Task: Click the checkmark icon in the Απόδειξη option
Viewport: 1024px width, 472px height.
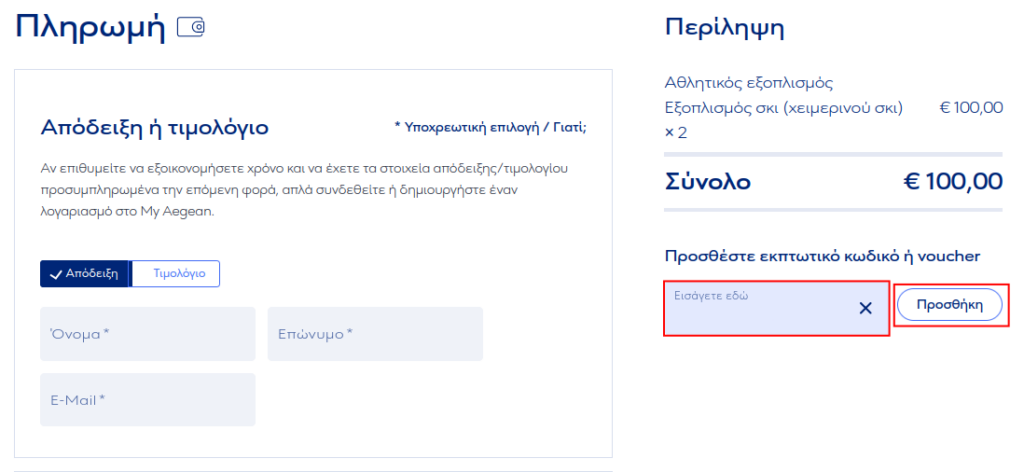Action: pos(55,274)
